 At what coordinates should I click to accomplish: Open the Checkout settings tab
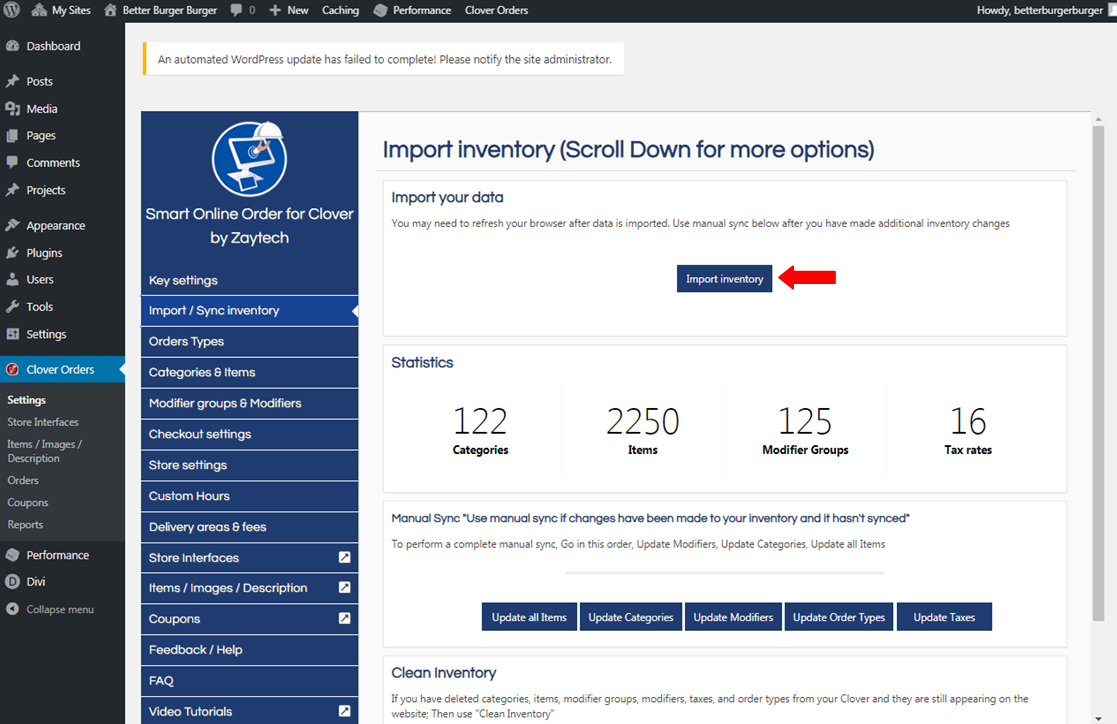click(249, 434)
